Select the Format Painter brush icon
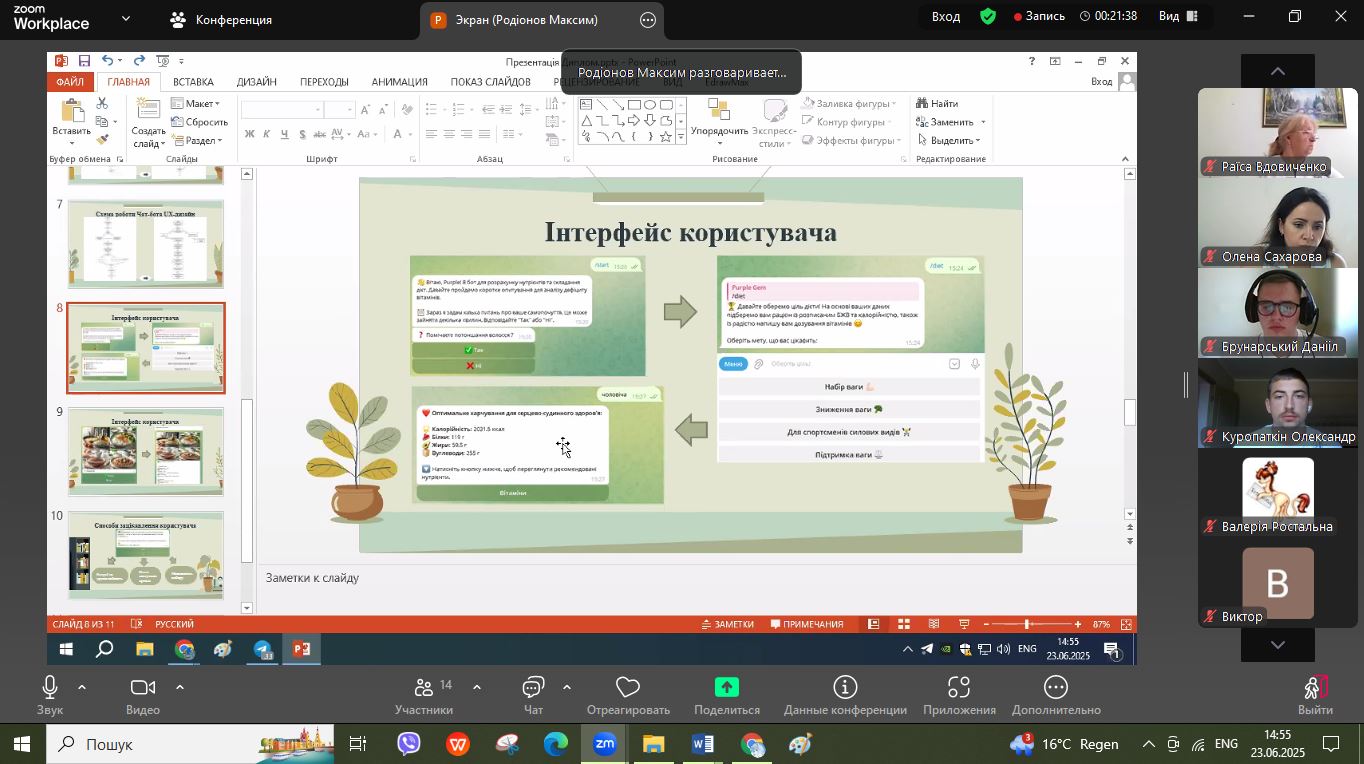This screenshot has height=764, width=1364. tap(102, 140)
